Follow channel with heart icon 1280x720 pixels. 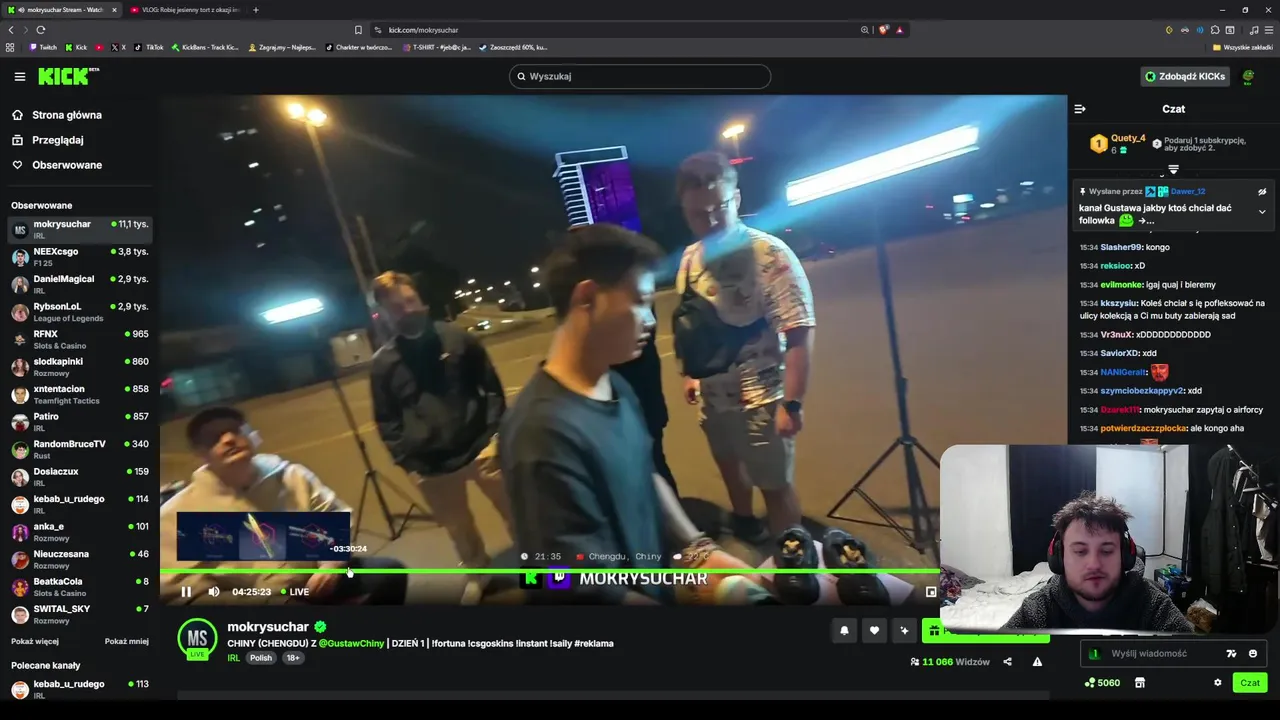pyautogui.click(x=874, y=631)
